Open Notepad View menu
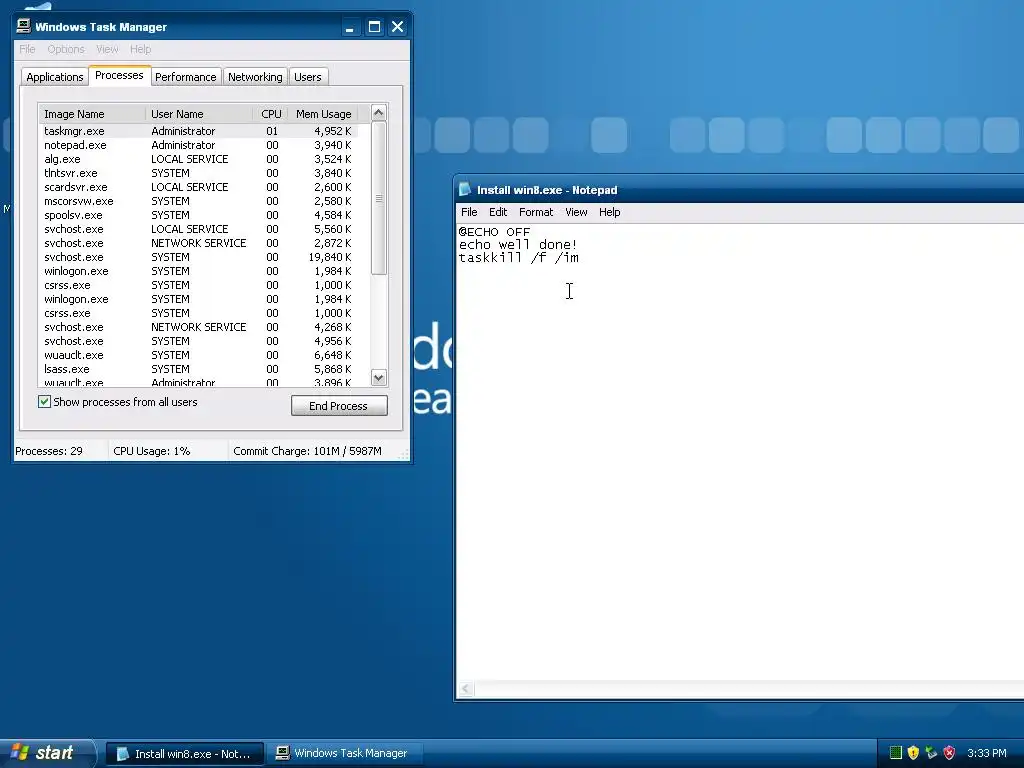Viewport: 1024px width, 768px height. pos(576,212)
